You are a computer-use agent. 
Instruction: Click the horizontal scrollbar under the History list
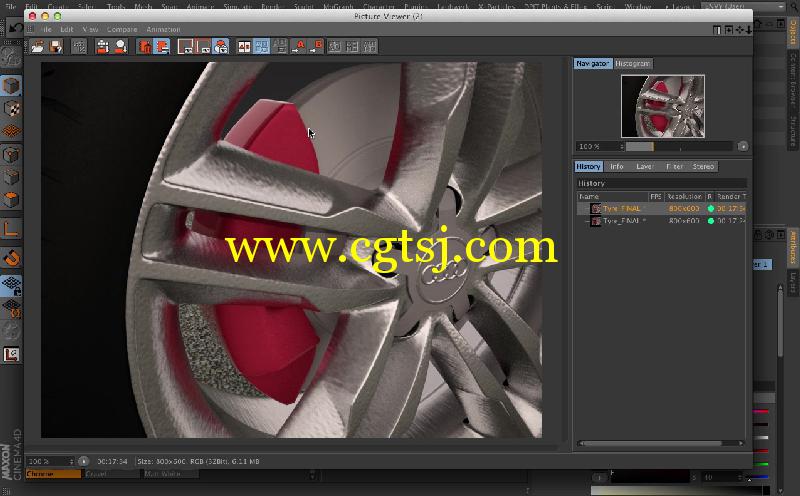[x=660, y=443]
